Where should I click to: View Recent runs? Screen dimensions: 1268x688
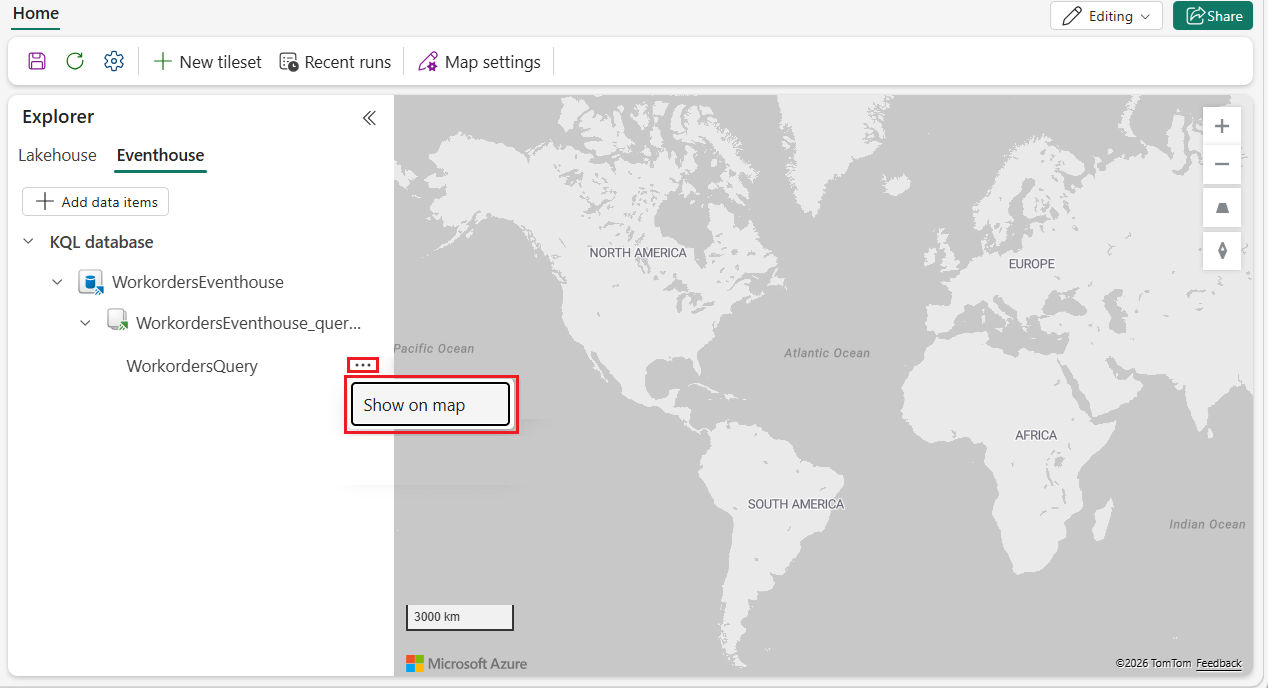point(335,61)
